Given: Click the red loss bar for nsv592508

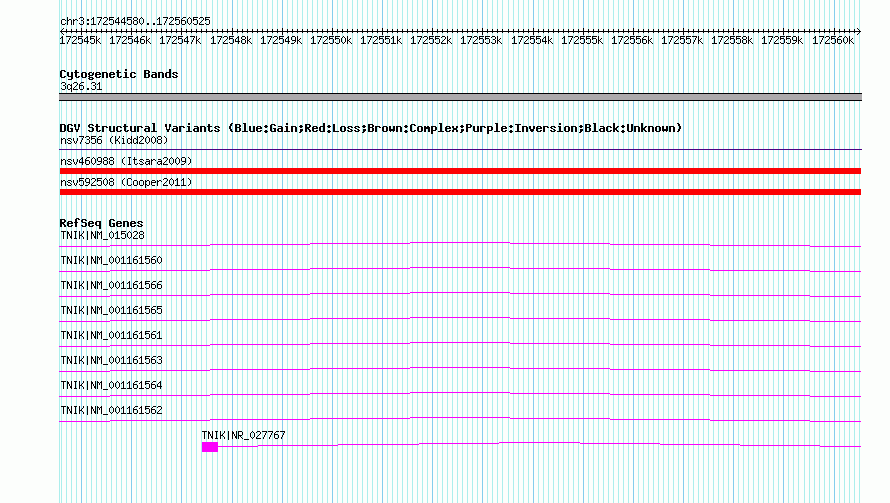Looking at the screenshot, I should pos(460,192).
